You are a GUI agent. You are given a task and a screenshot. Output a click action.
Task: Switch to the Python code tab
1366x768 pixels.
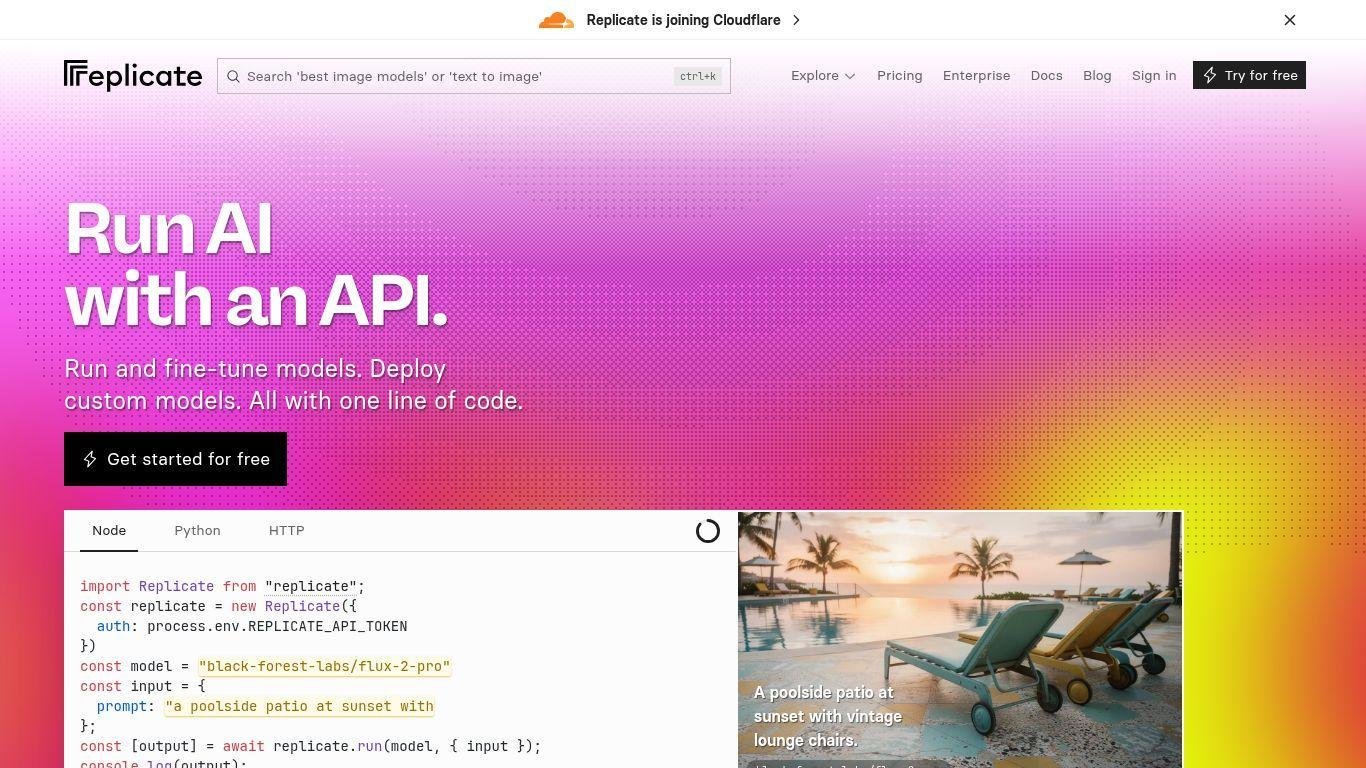pos(197,531)
